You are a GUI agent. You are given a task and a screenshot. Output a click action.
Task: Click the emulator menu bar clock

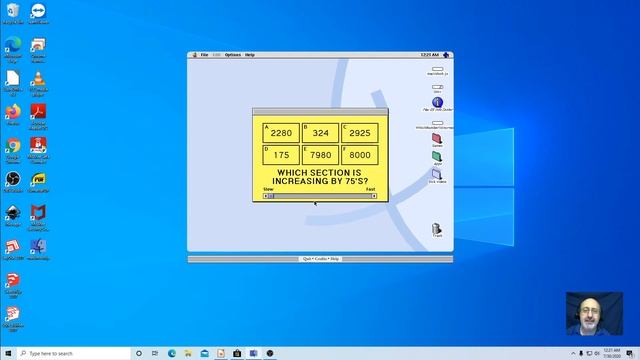(429, 55)
